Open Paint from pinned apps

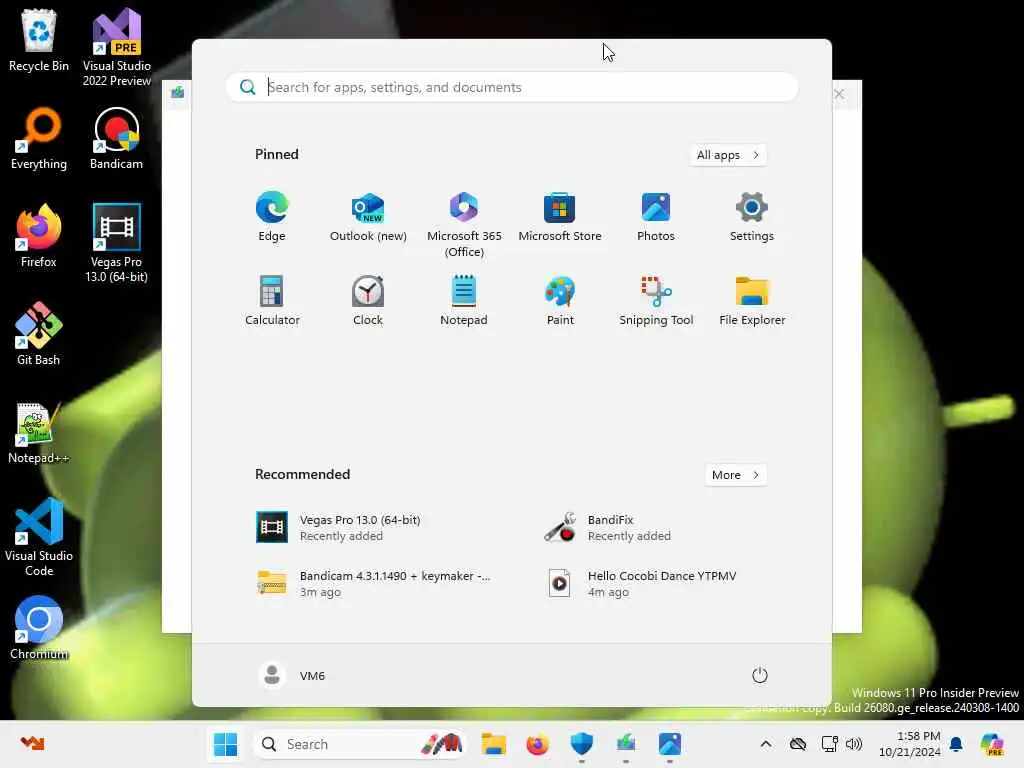[560, 301]
